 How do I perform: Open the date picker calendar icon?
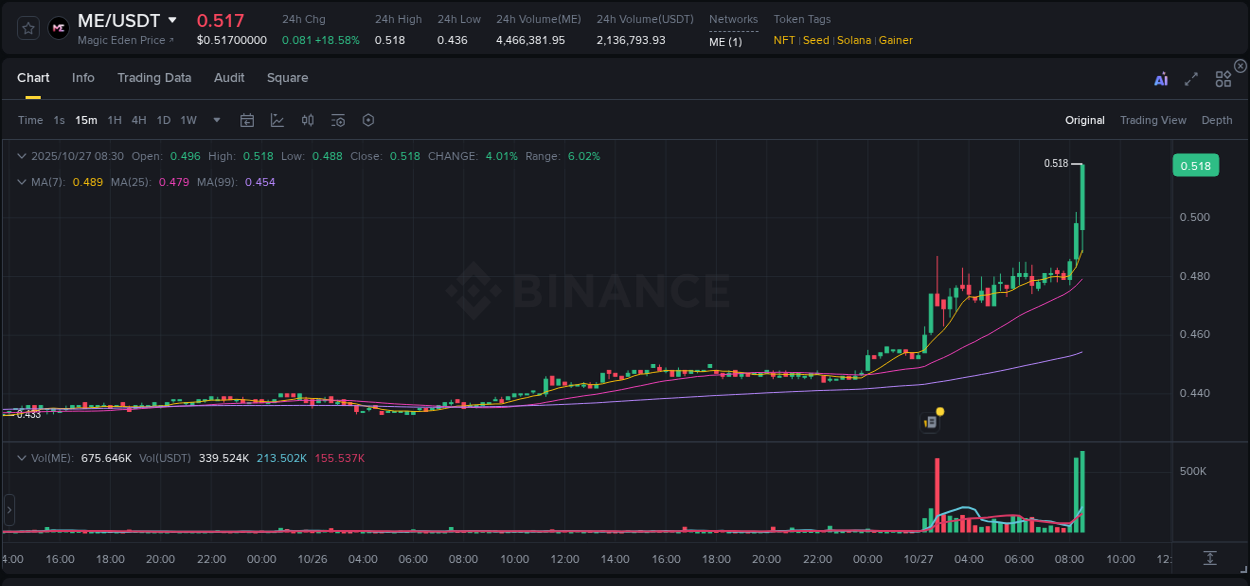tap(247, 120)
